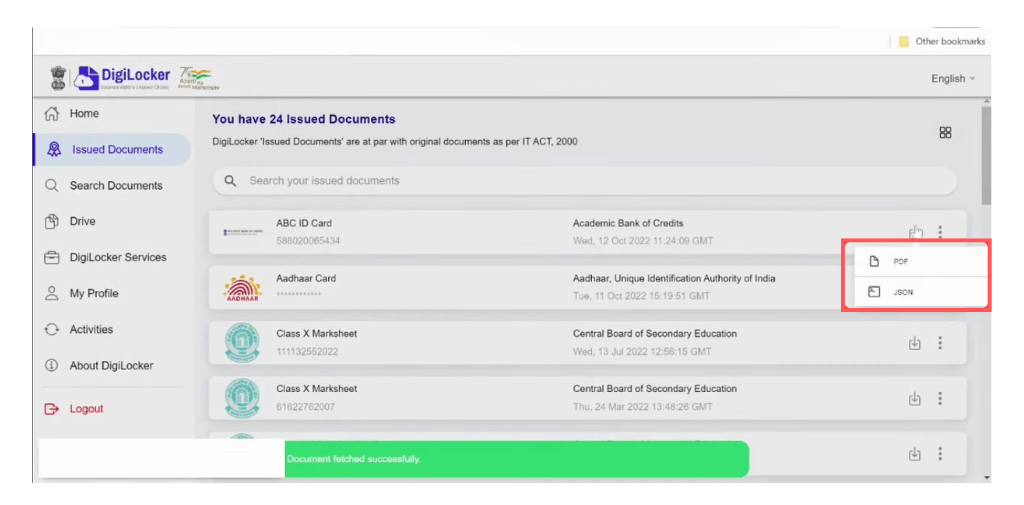This screenshot has height=505, width=1024.
Task: Open options for Class X Marksheet 111132552022
Action: click(x=940, y=343)
